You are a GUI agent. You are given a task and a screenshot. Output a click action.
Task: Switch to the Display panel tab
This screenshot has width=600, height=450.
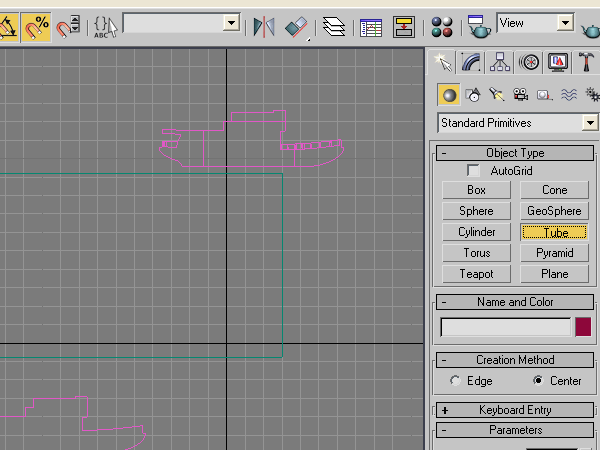[558, 62]
